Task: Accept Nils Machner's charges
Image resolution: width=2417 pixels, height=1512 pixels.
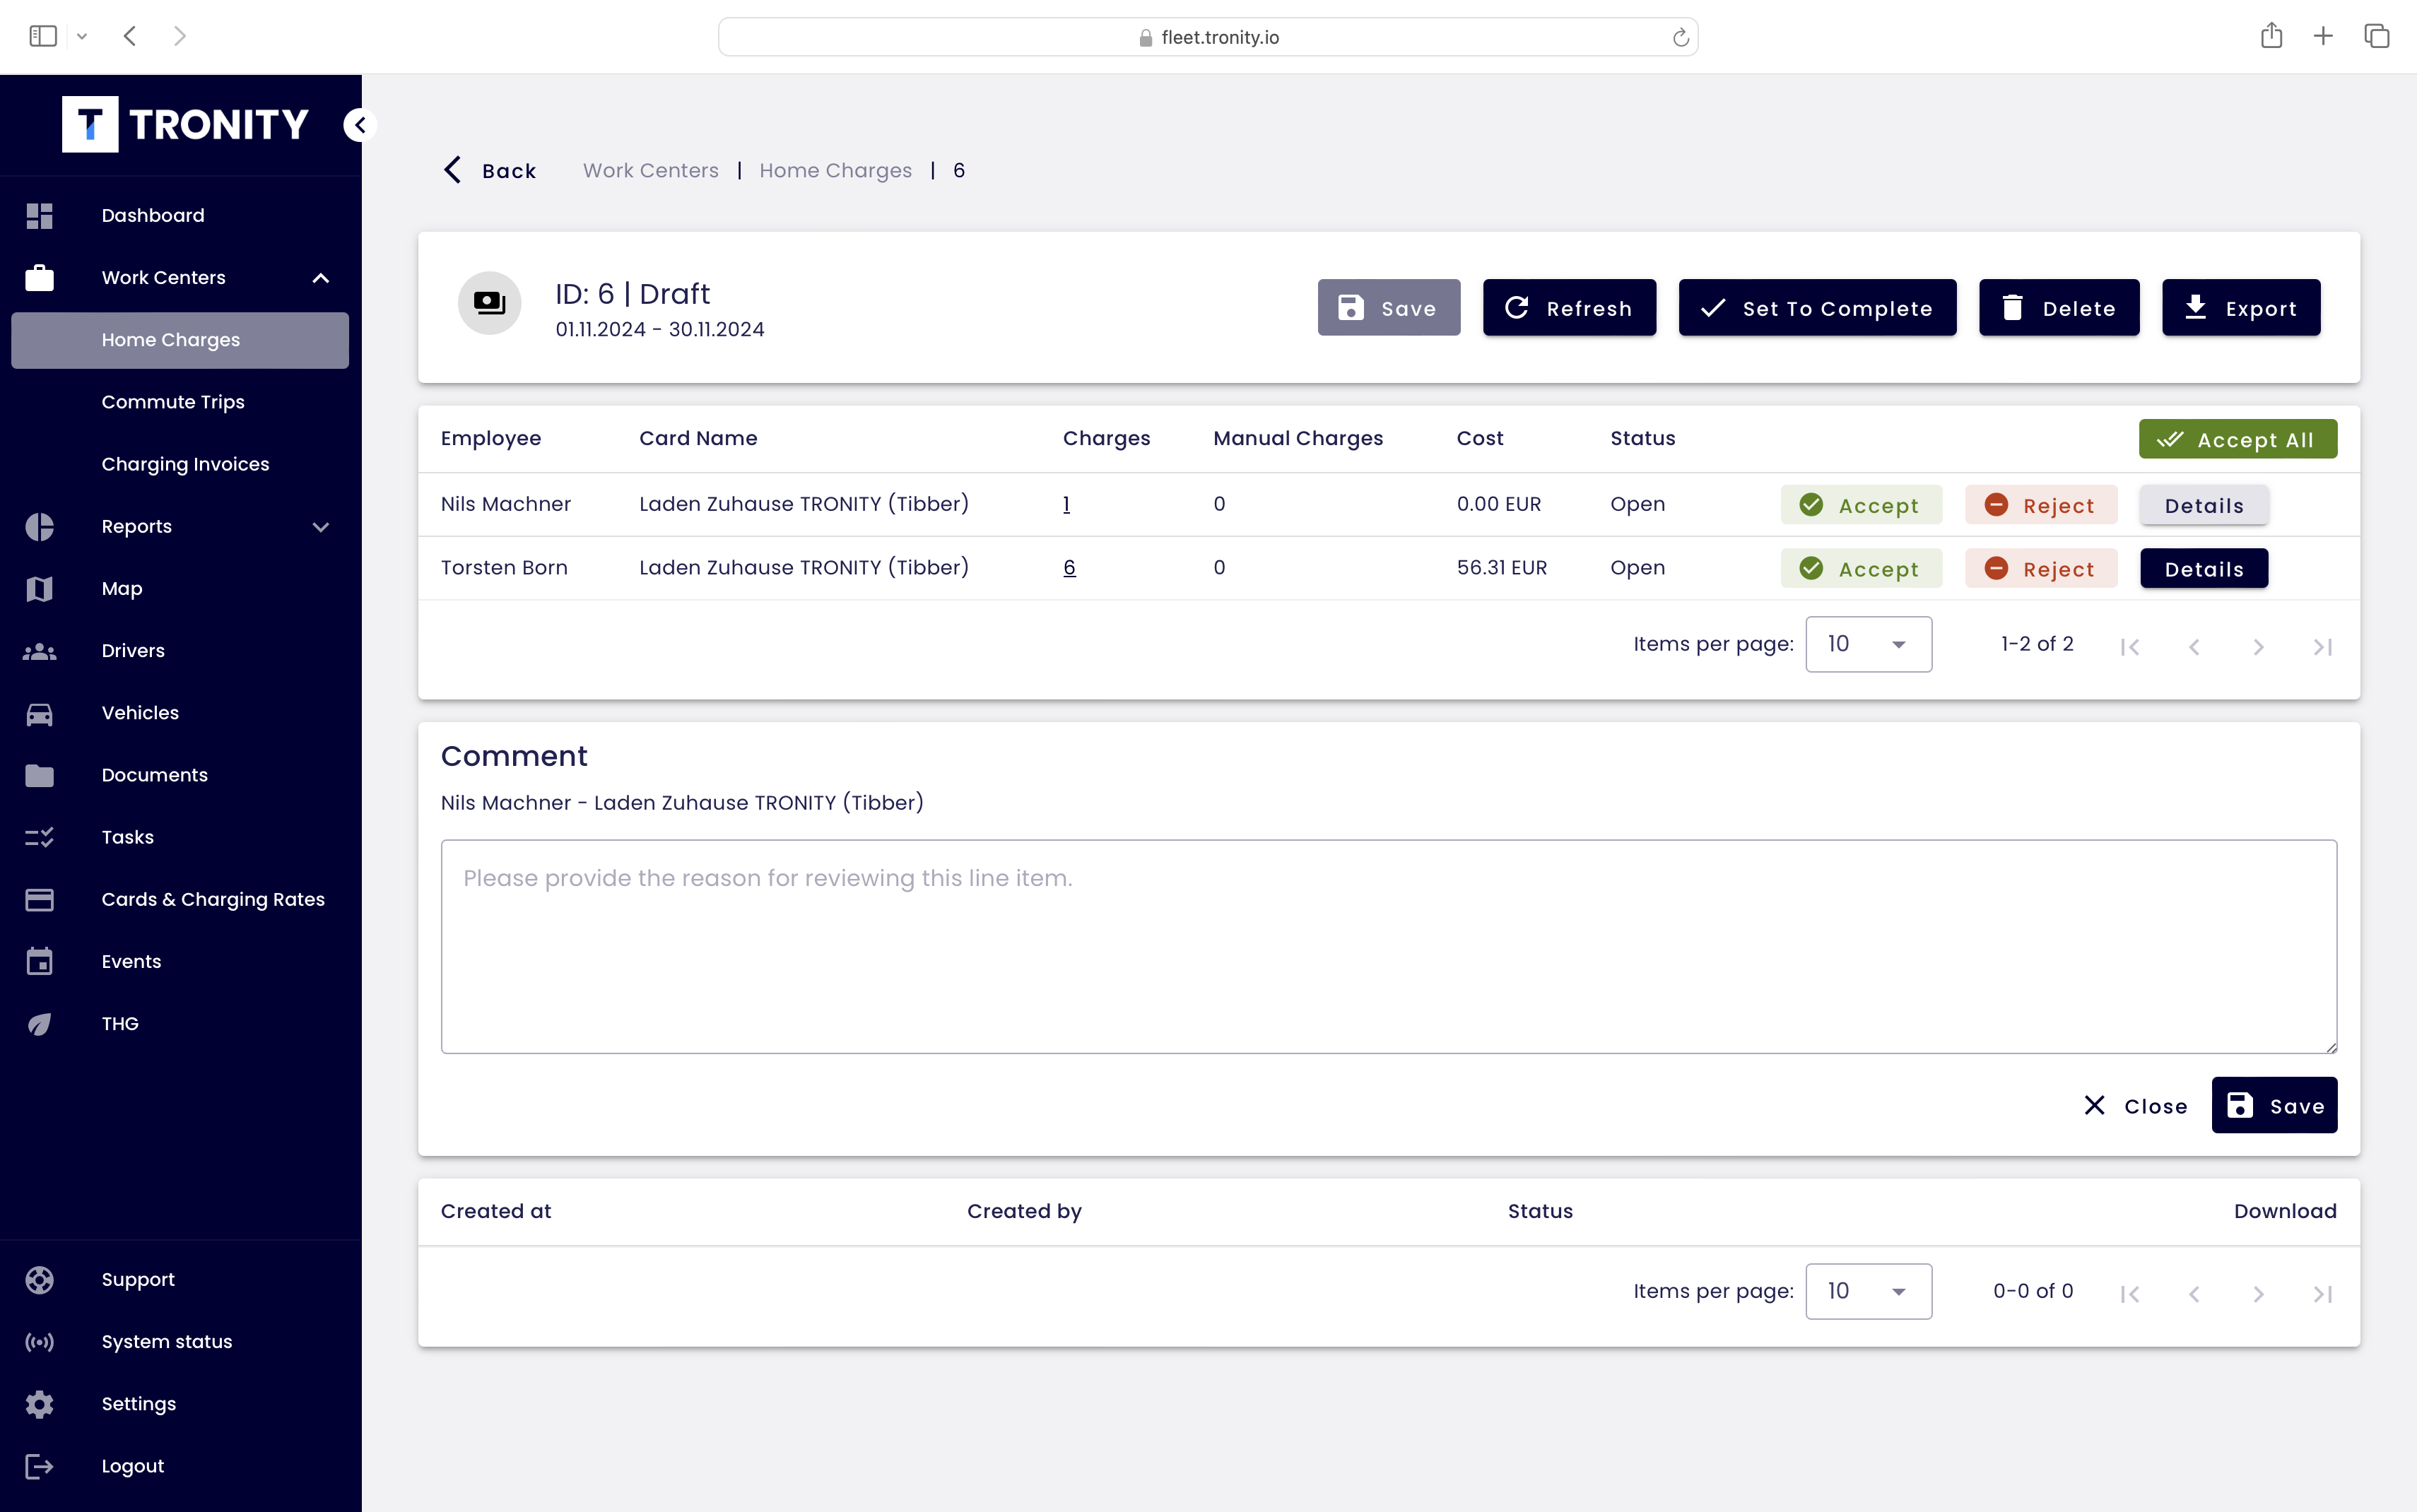Action: pos(1861,505)
